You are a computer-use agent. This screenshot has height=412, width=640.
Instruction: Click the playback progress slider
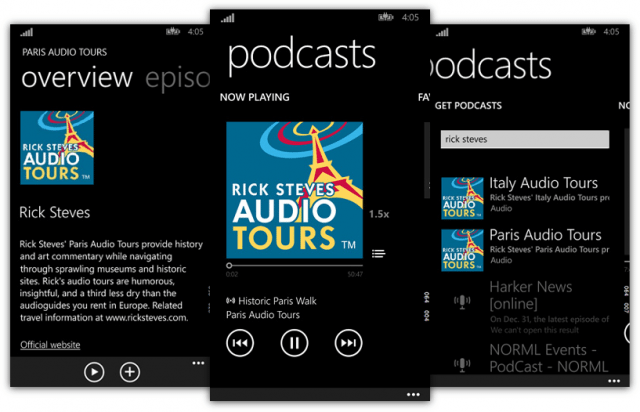pyautogui.click(x=293, y=264)
